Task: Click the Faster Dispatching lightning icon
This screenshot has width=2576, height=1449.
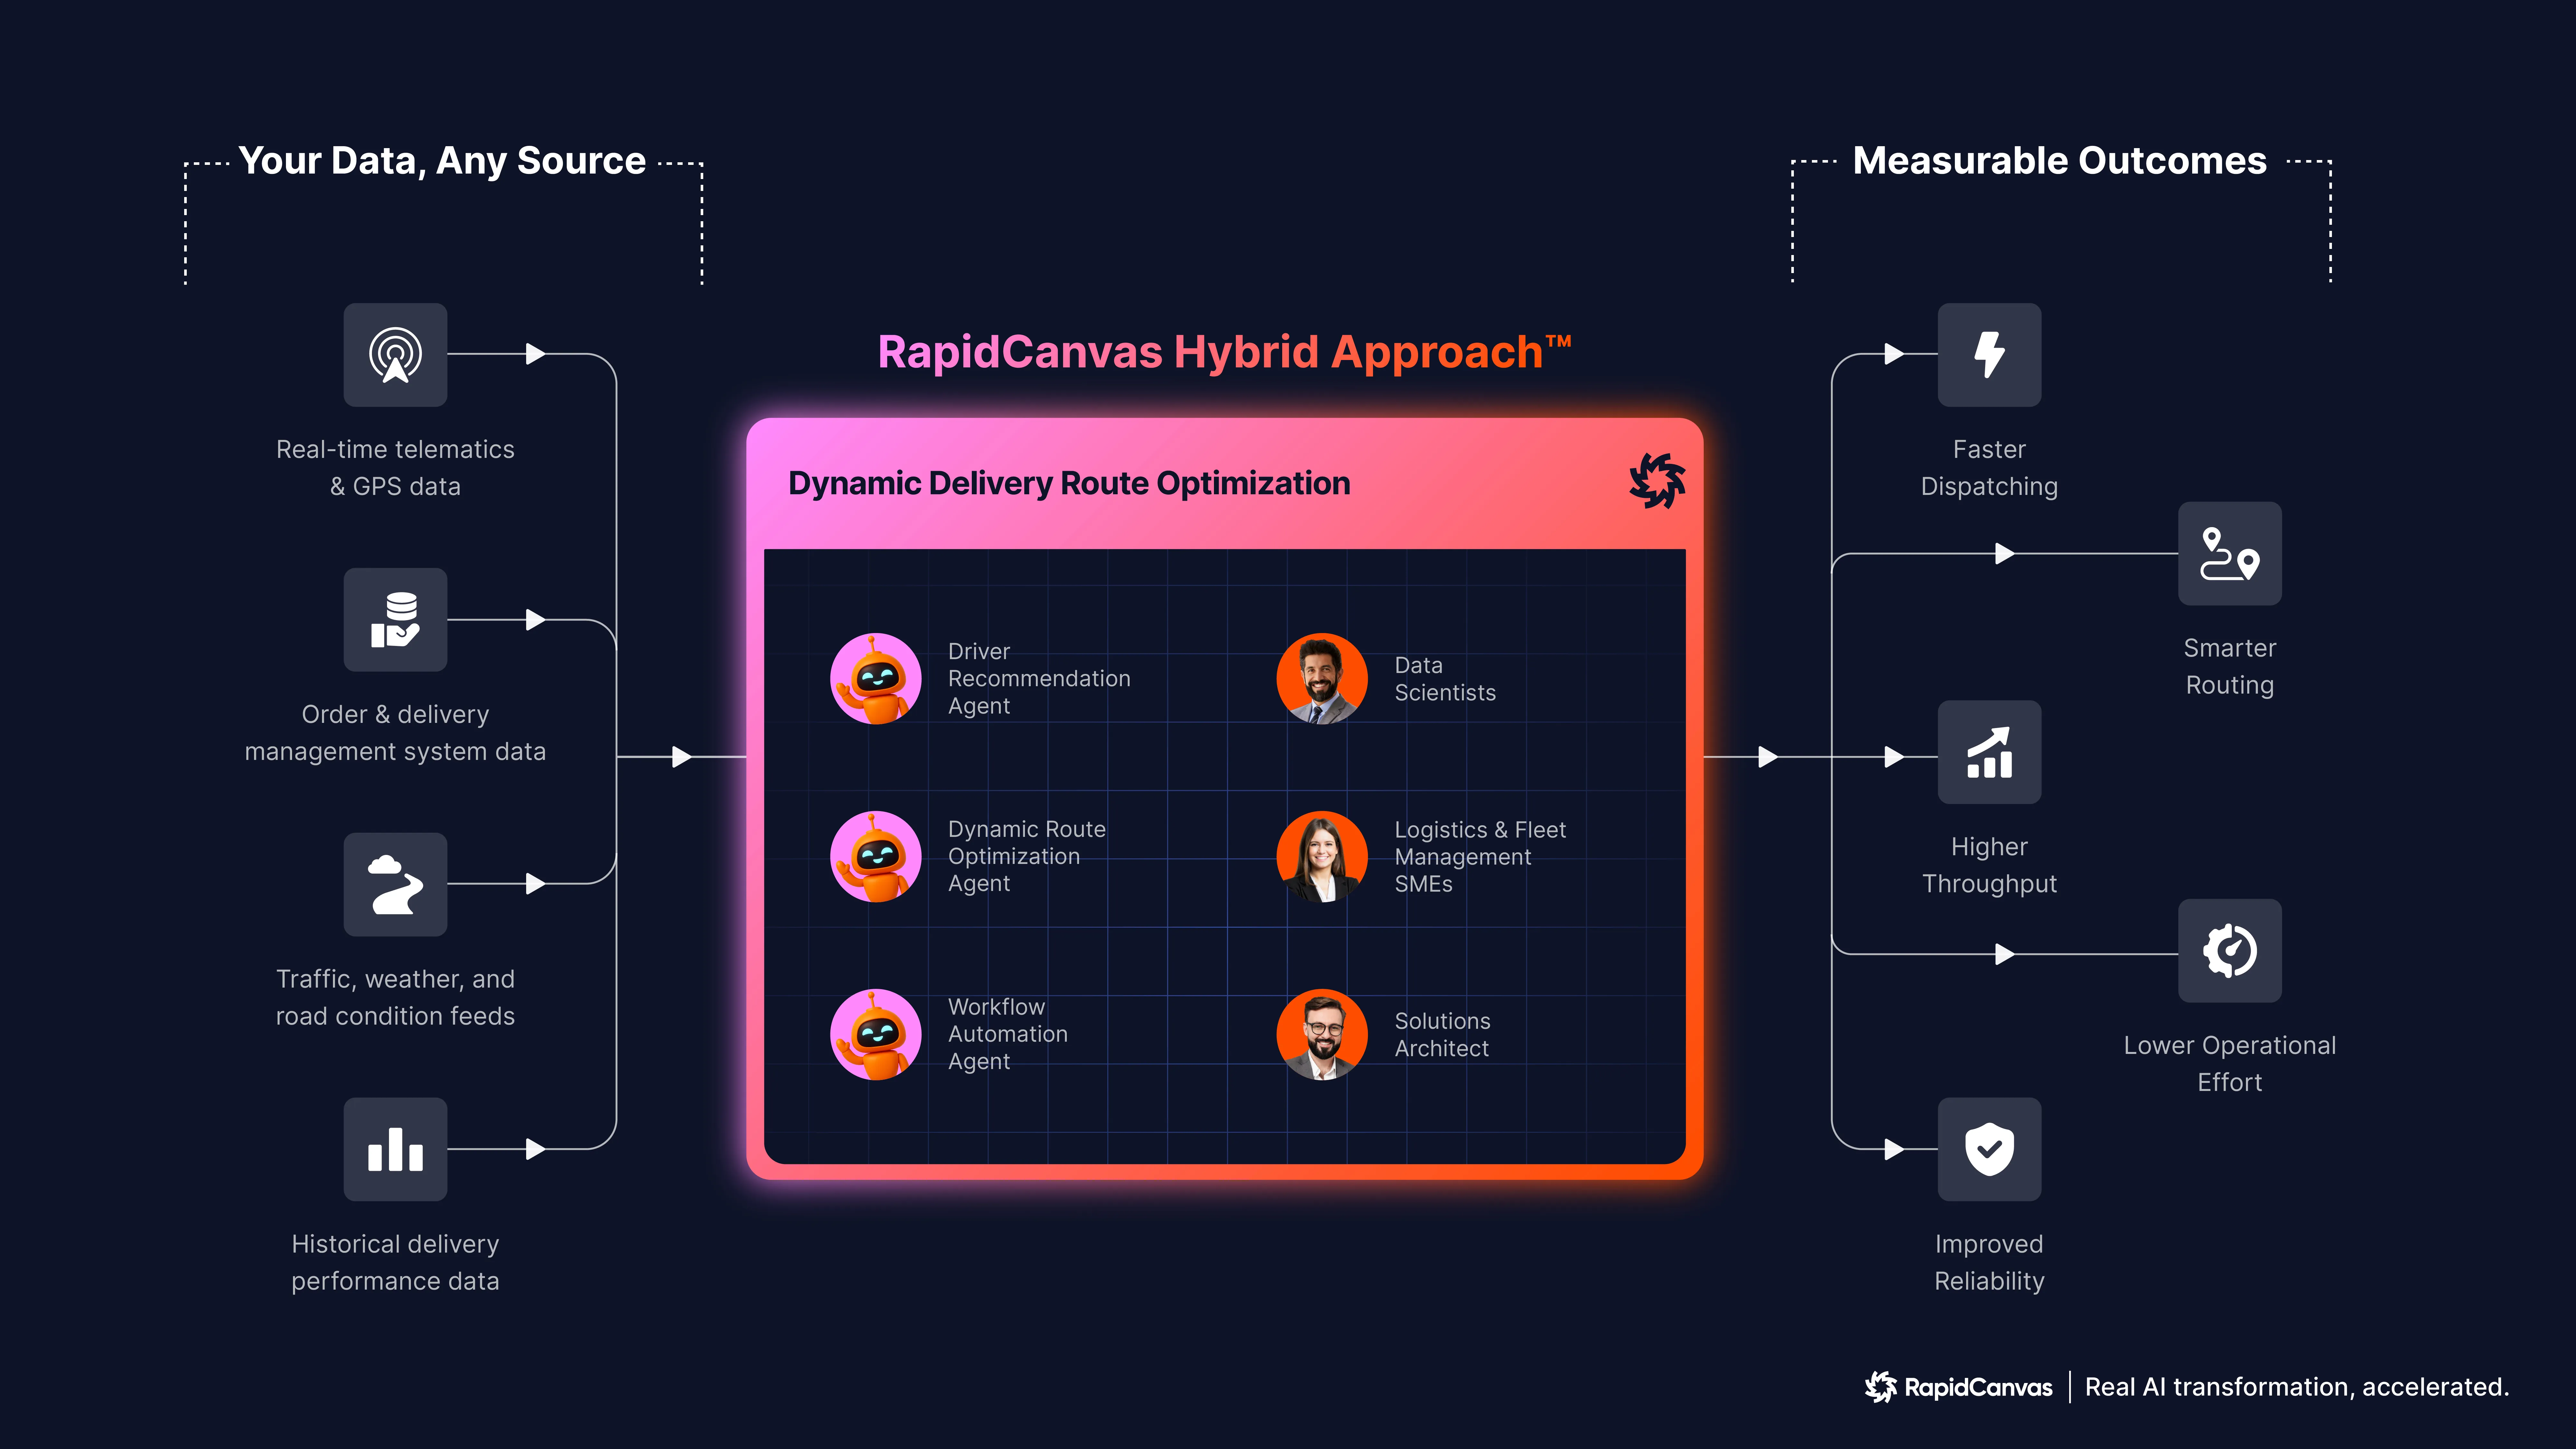Action: [x=1989, y=355]
